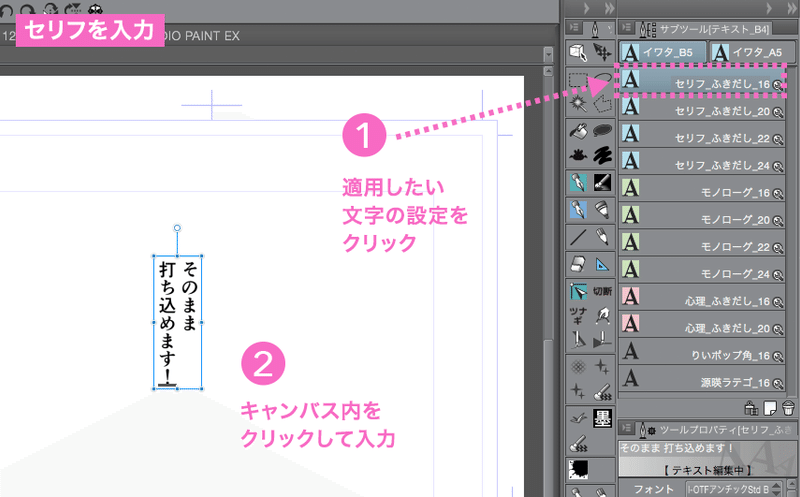Select the 心理_ふきだし_20 text sub tool
Screen dimensions: 800x497
click(702, 324)
